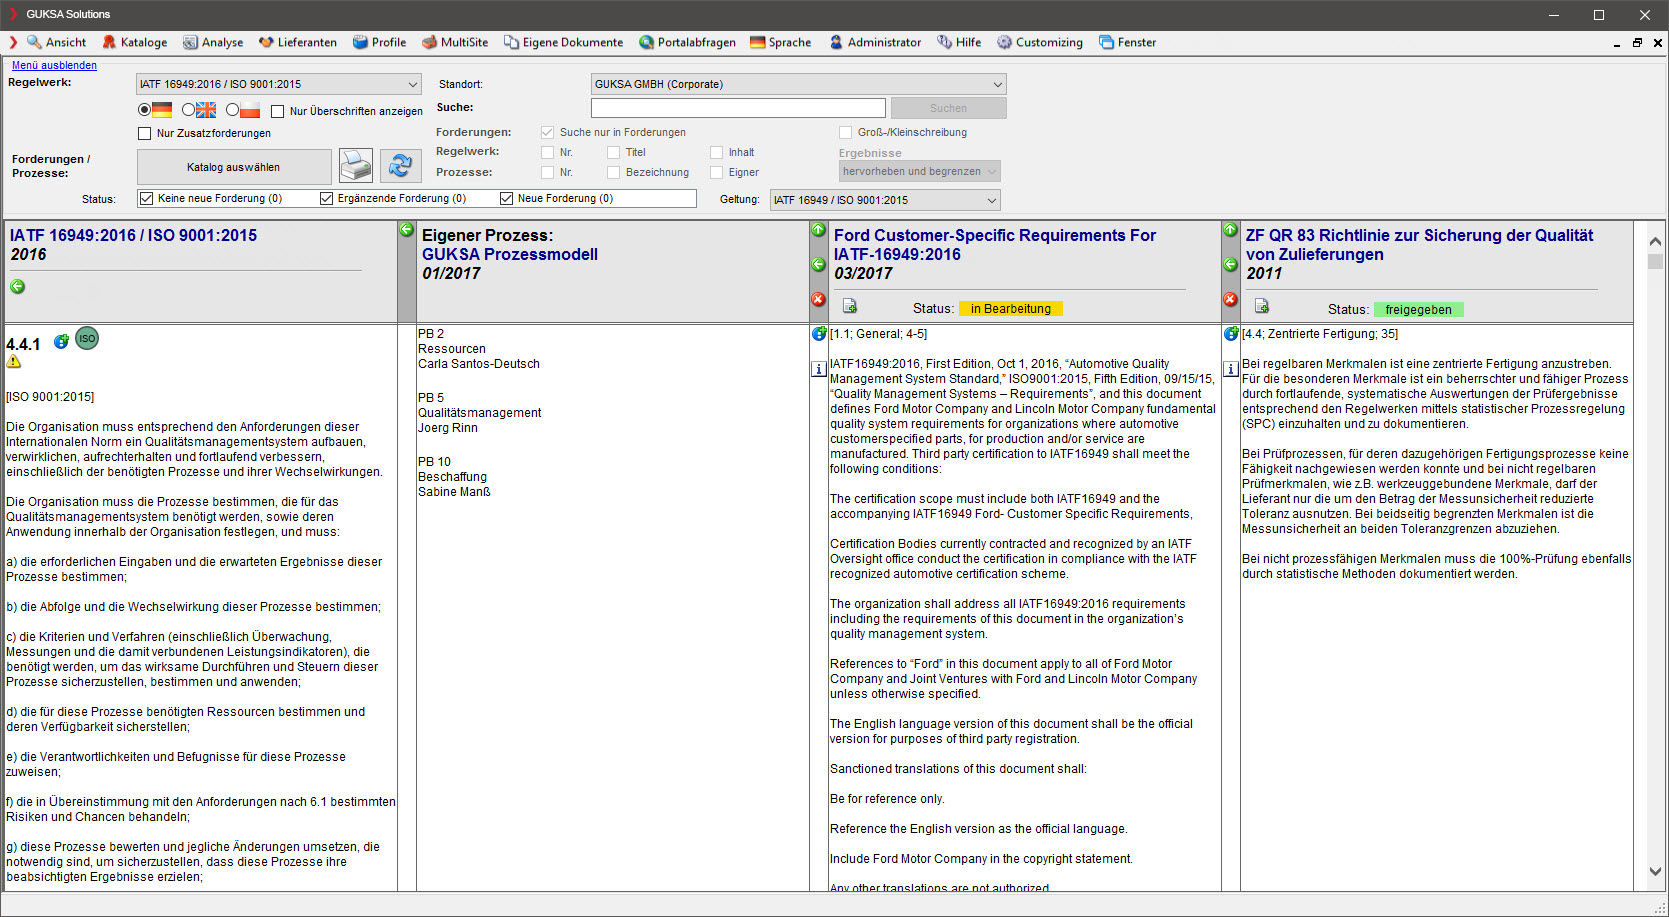The height and width of the screenshot is (917, 1669).
Task: Click the print catalog icon
Action: tap(356, 166)
